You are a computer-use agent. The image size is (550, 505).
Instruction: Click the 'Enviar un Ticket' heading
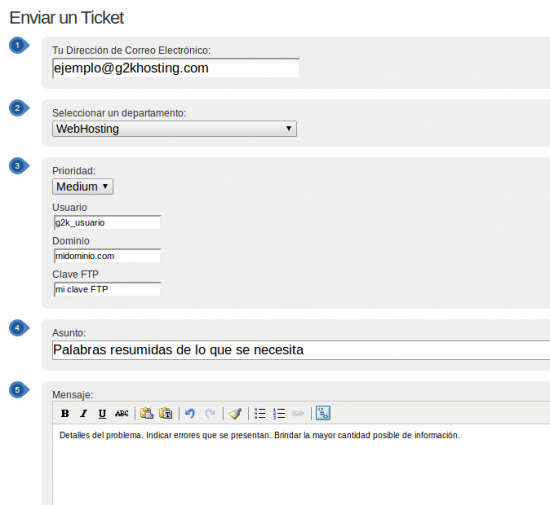pyautogui.click(x=67, y=18)
